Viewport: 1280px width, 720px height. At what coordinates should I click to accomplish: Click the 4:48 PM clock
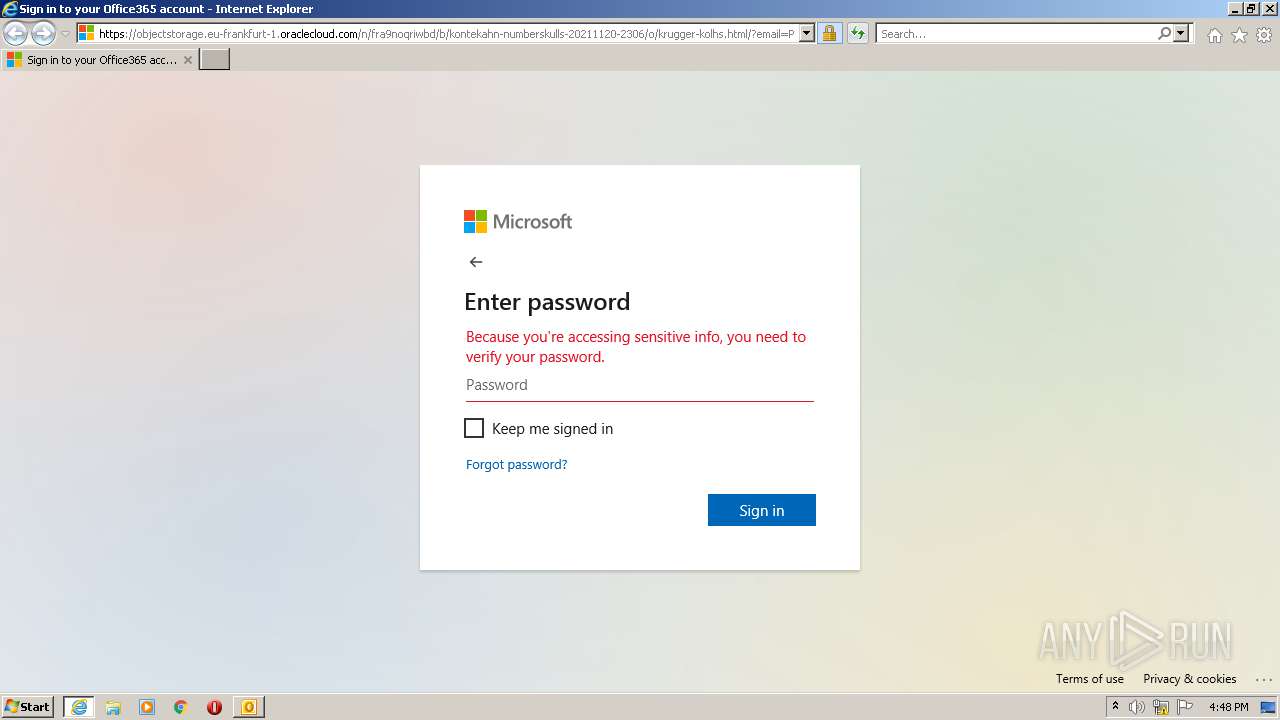[x=1228, y=707]
